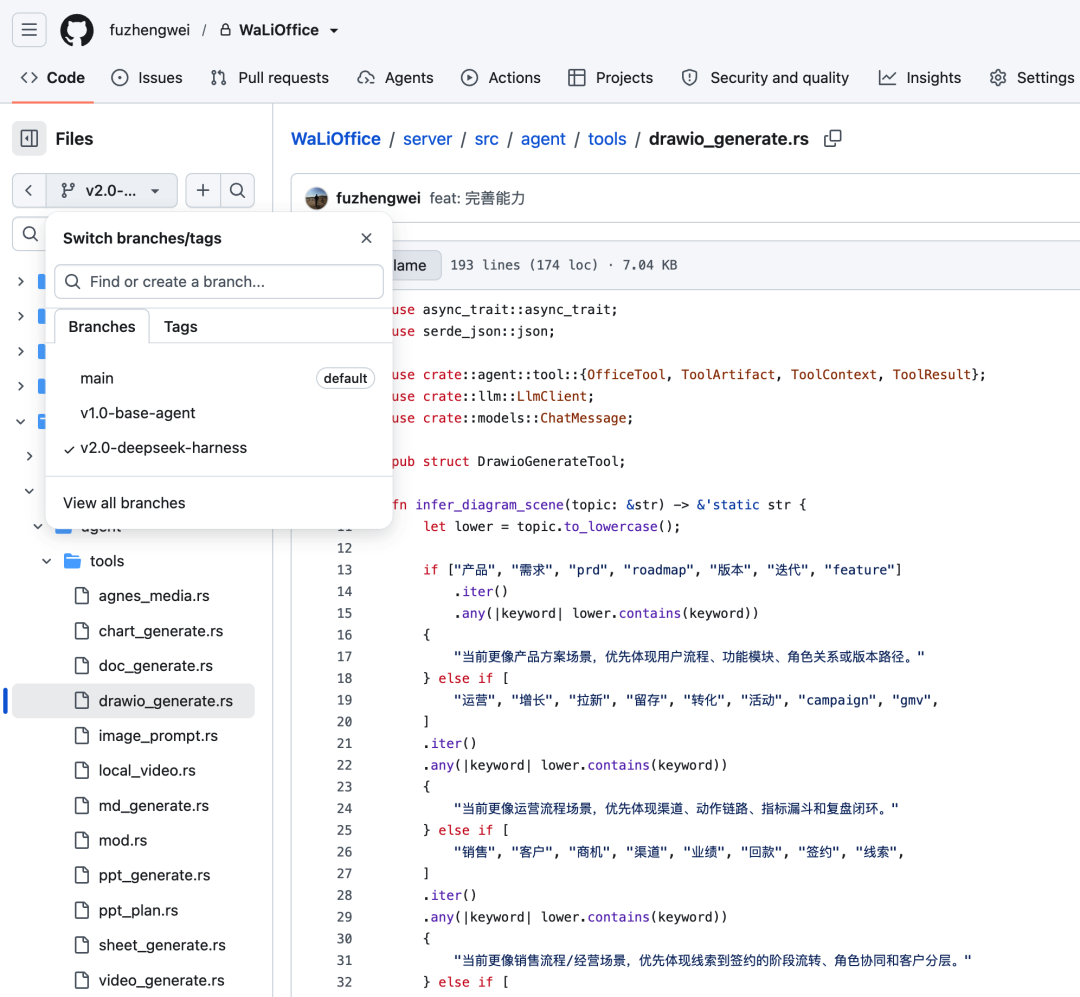
Task: Open doc_generate.rs file
Action: tap(156, 666)
